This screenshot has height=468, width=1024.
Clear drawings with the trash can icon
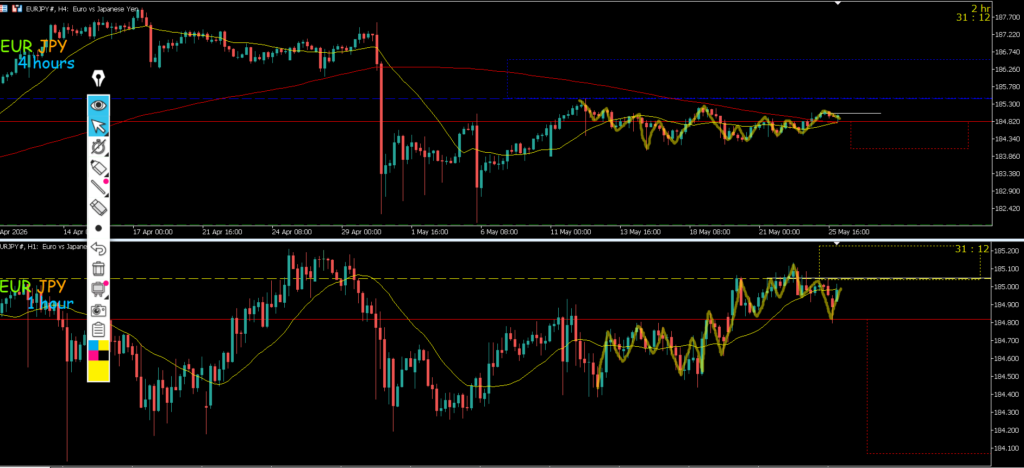click(99, 268)
